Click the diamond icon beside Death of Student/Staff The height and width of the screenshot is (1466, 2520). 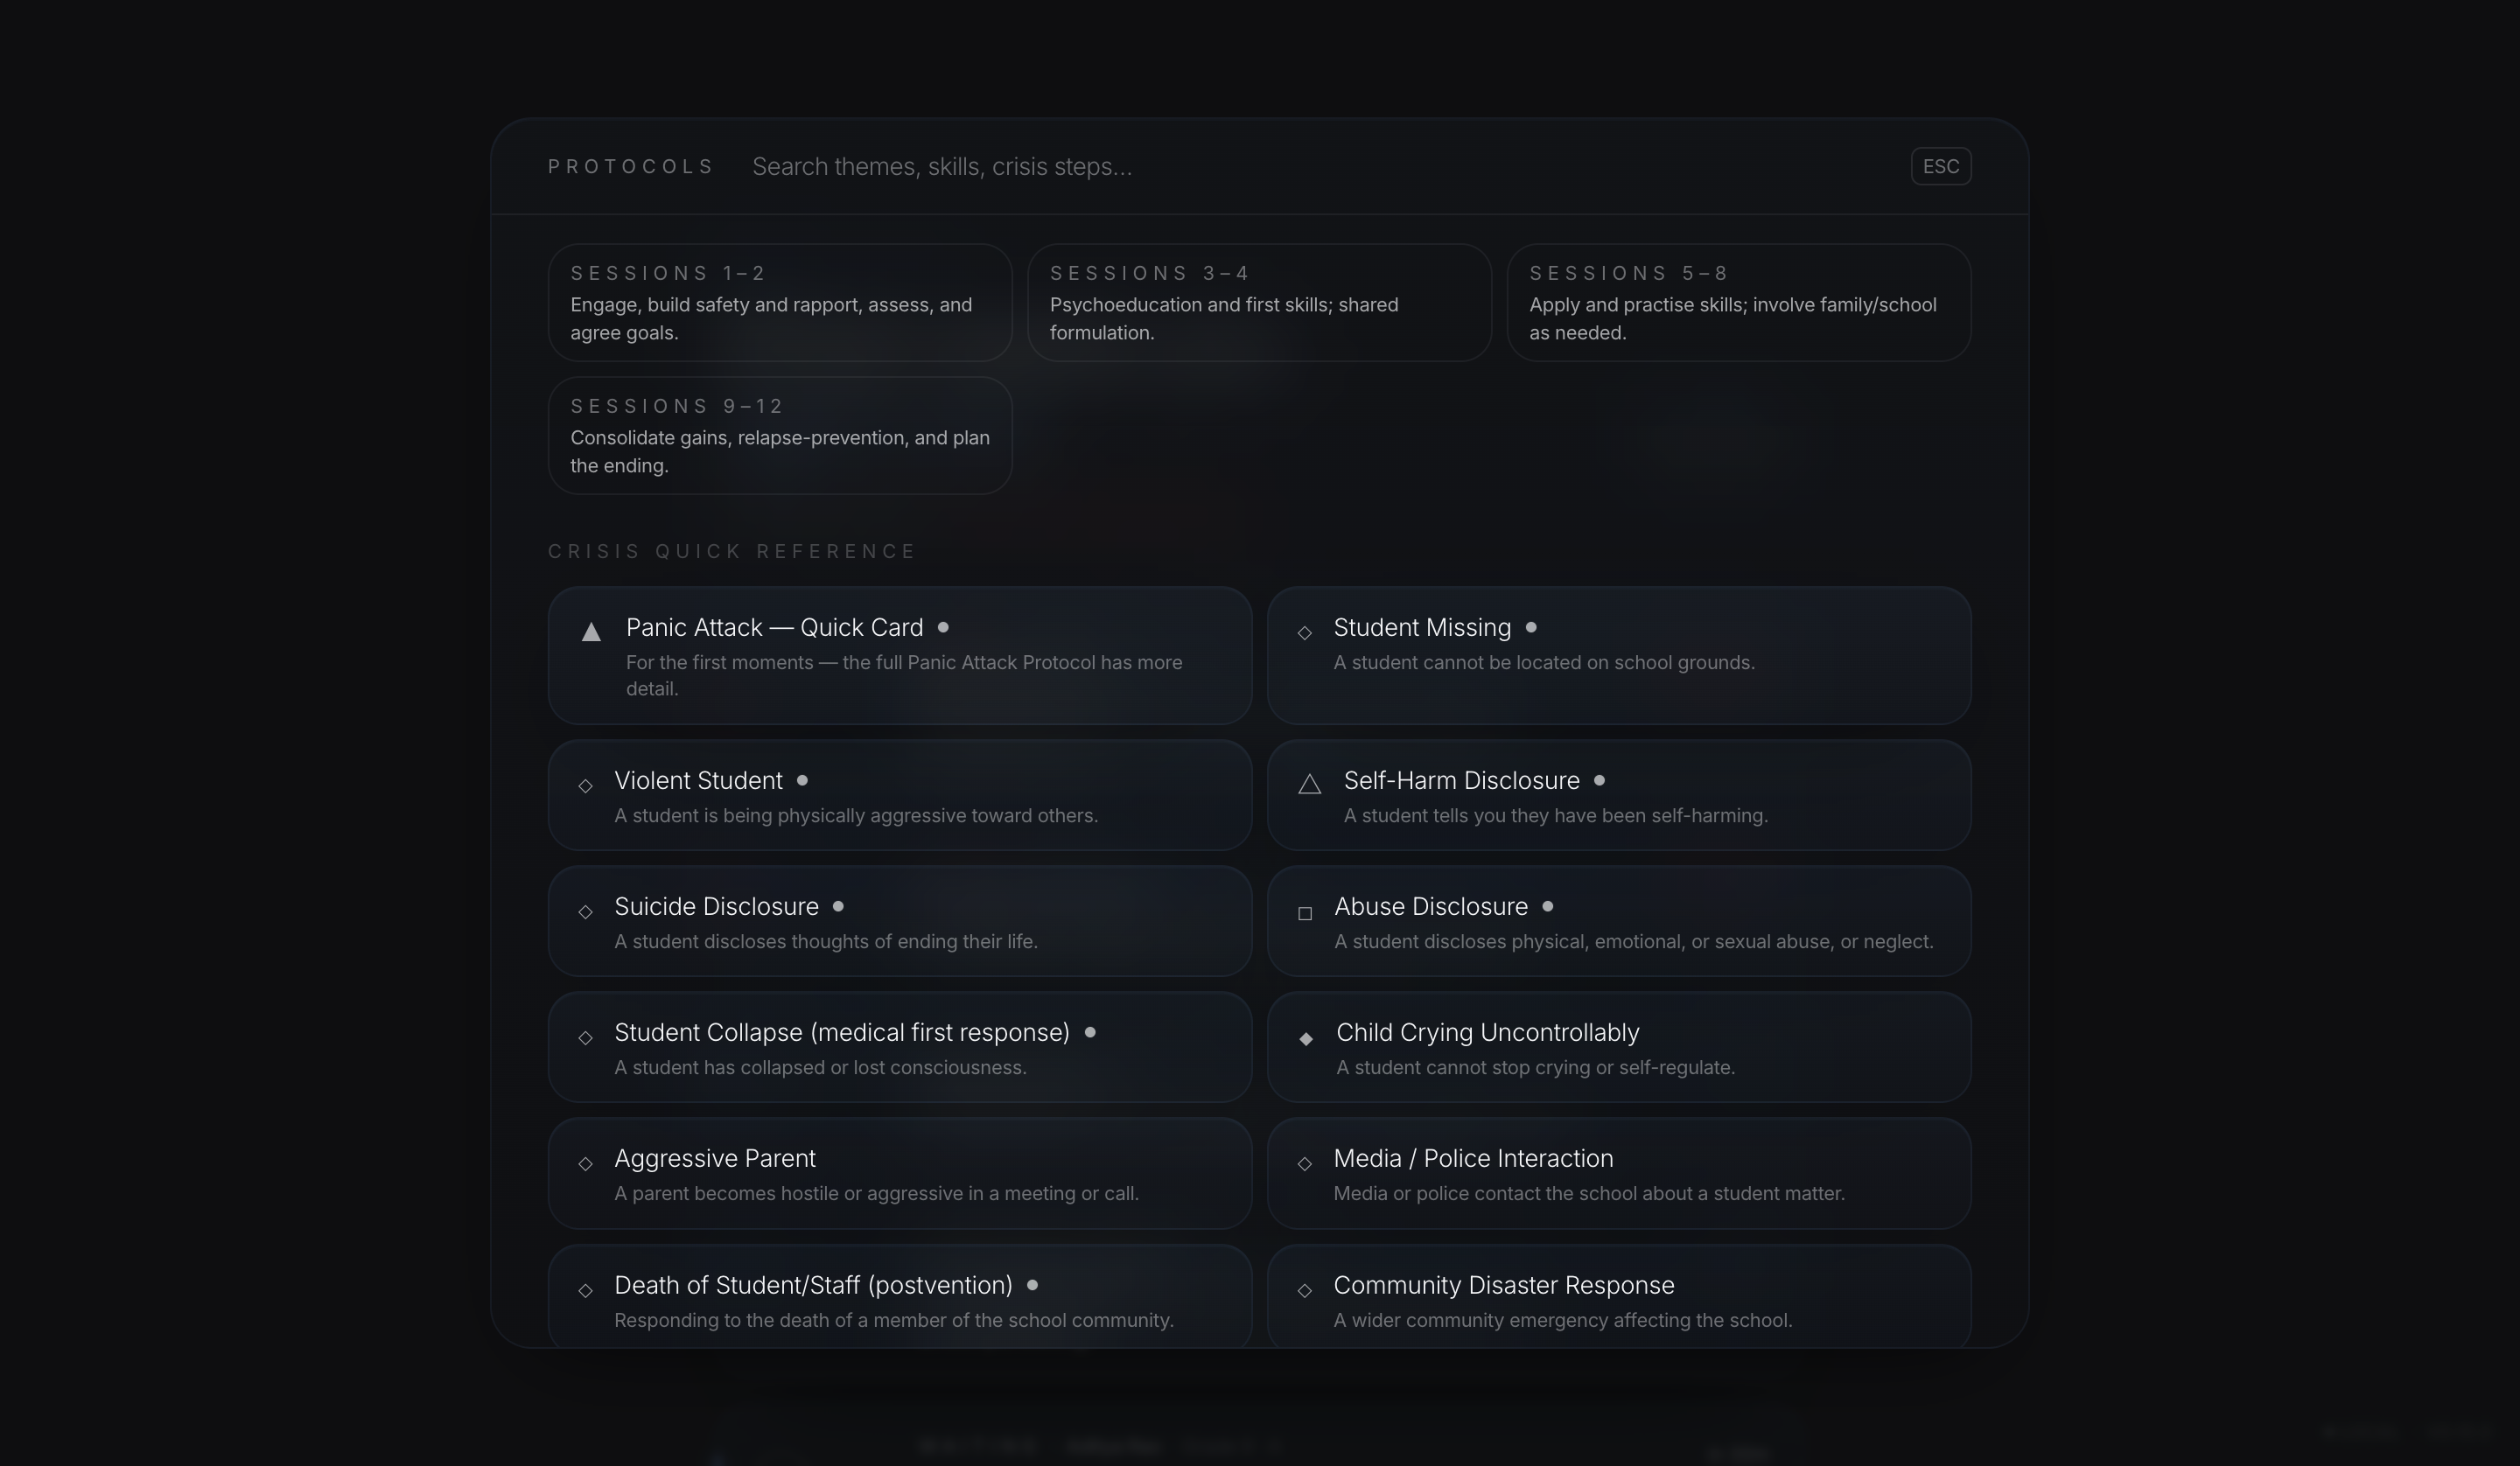click(x=585, y=1290)
